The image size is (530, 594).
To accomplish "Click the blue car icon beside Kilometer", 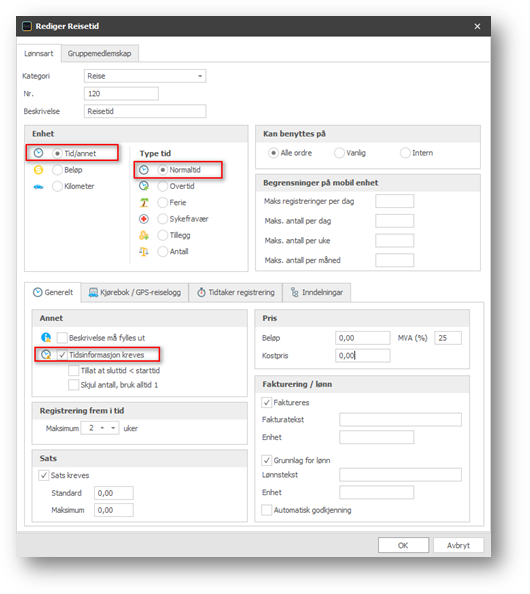I will [38, 187].
